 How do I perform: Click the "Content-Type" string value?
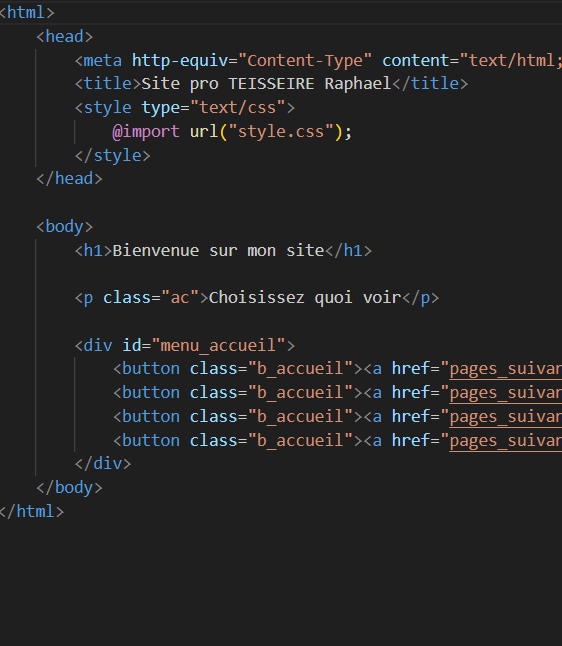click(x=304, y=61)
